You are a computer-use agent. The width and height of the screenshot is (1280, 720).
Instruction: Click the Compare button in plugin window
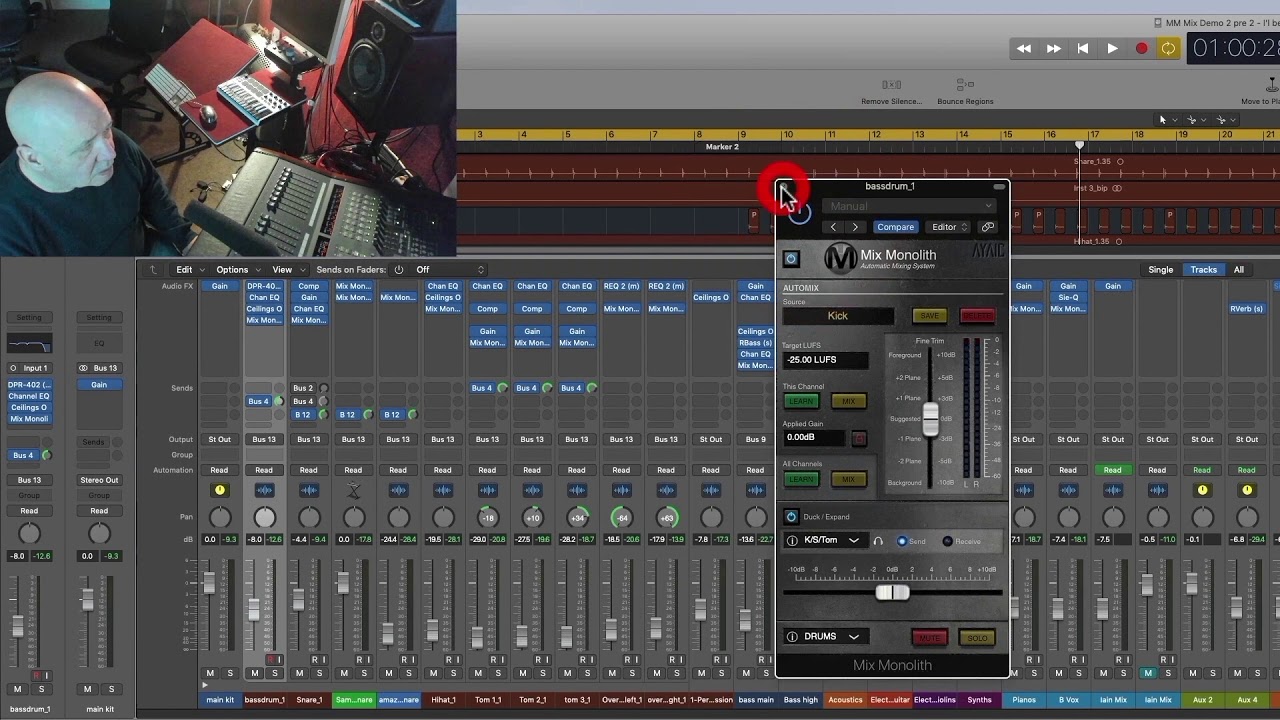pos(895,227)
